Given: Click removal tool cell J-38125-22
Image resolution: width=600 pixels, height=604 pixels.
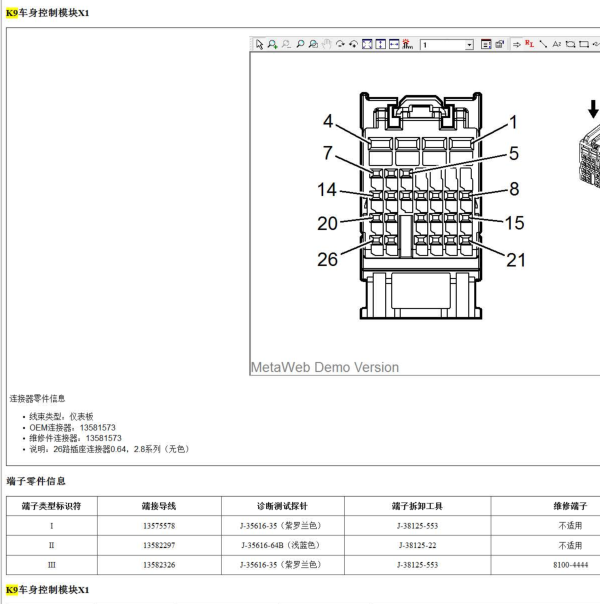Looking at the screenshot, I should click(417, 545).
